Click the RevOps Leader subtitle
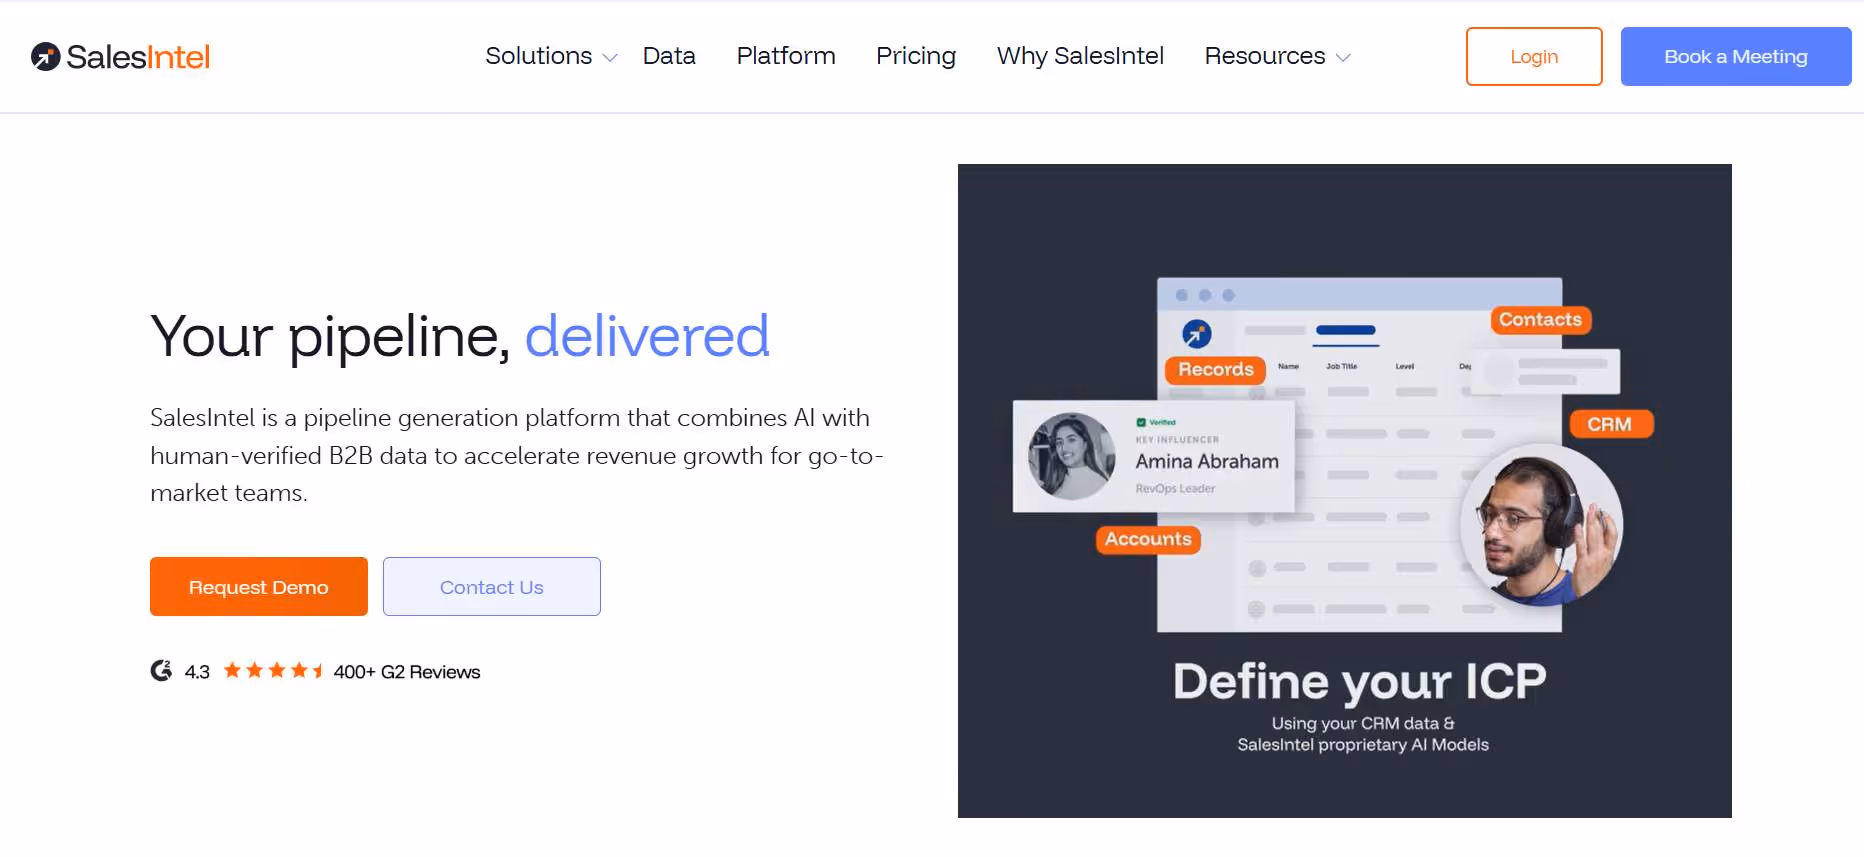 [x=1175, y=489]
